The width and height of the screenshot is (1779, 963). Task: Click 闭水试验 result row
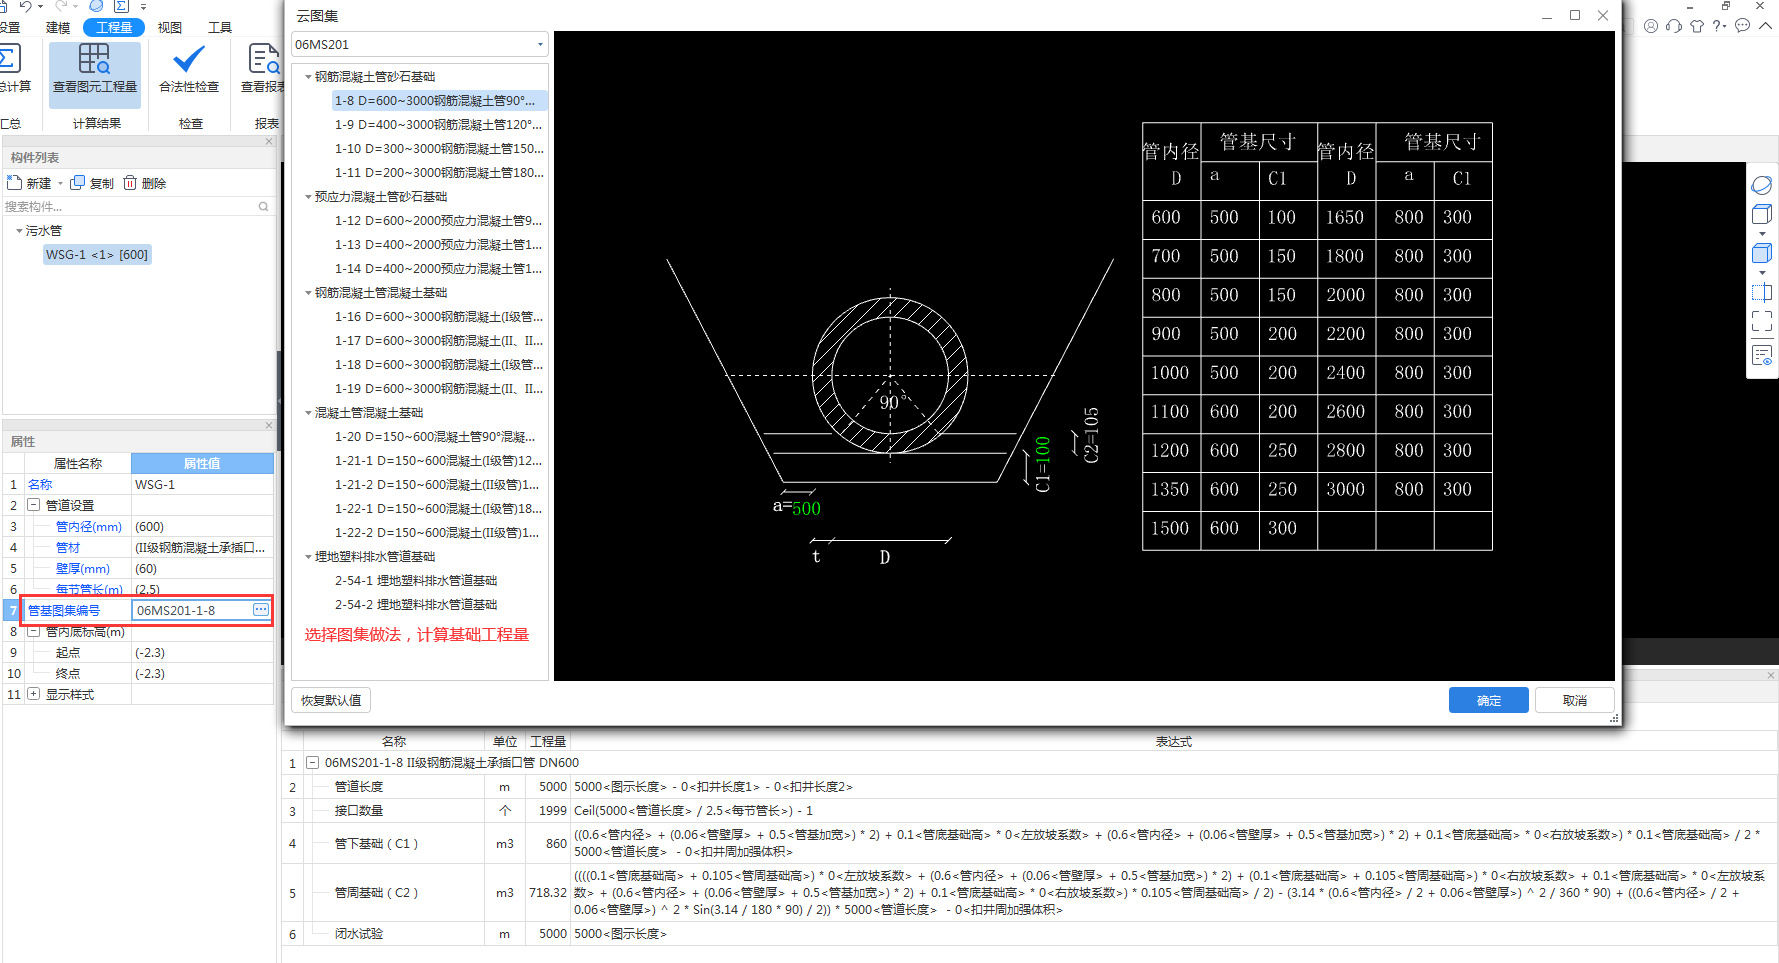tap(1029, 933)
